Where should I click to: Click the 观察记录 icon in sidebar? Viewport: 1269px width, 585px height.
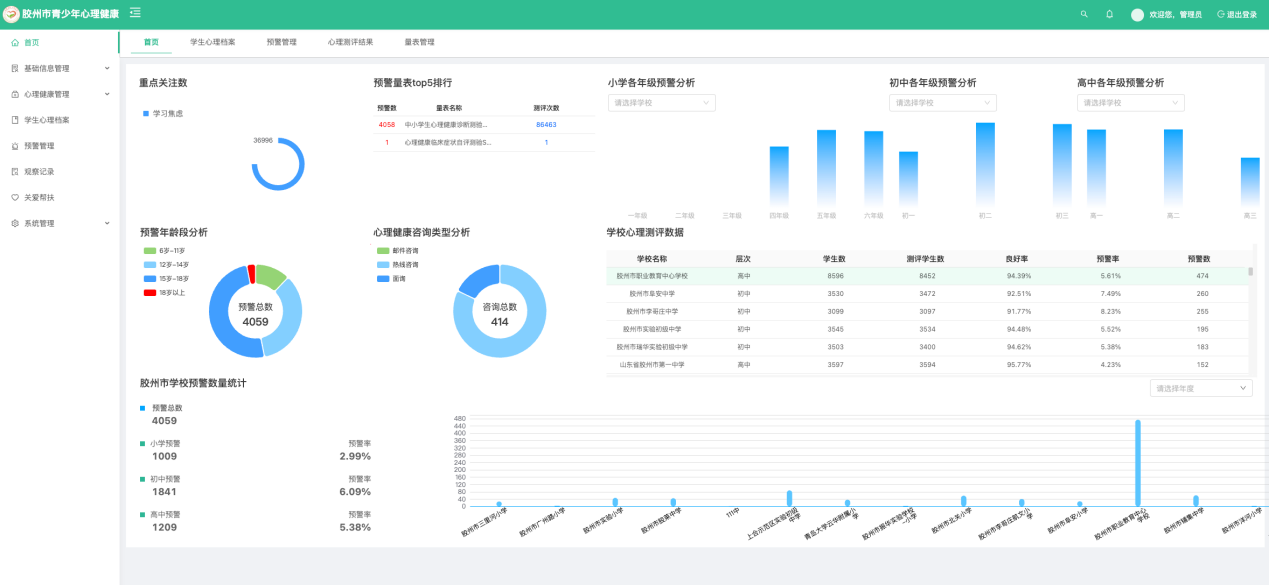point(15,172)
